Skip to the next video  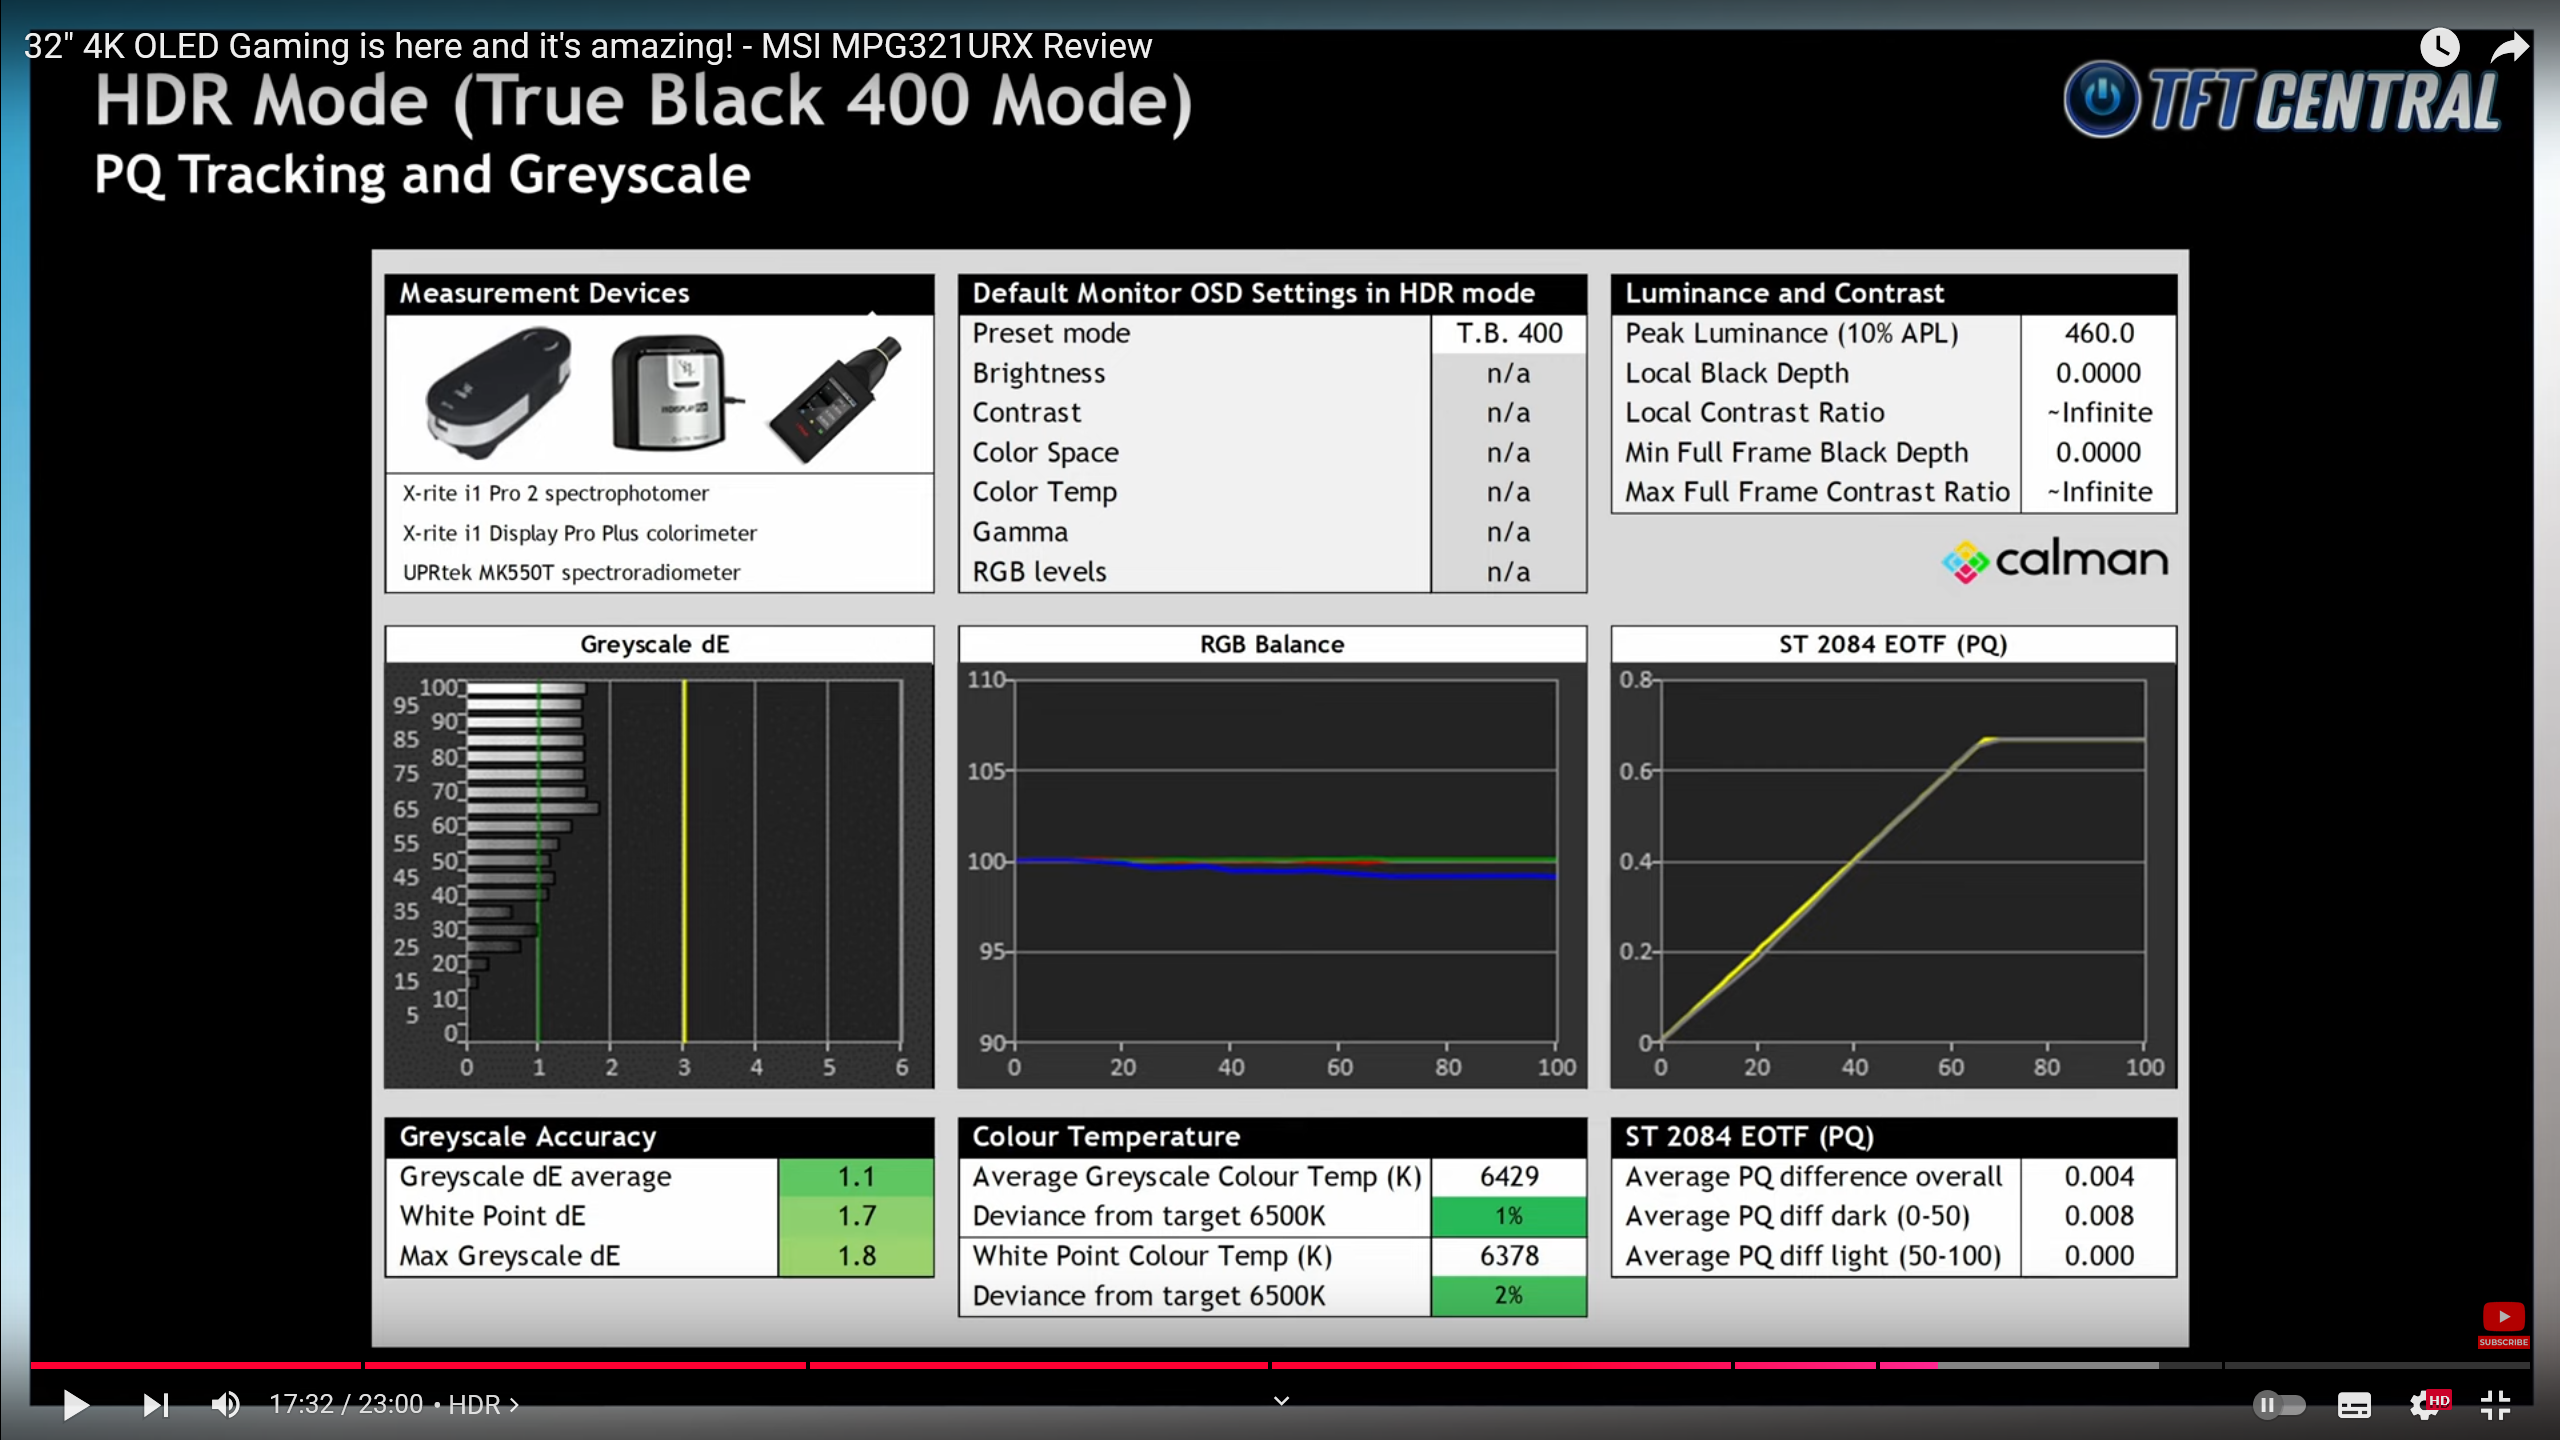(x=155, y=1405)
